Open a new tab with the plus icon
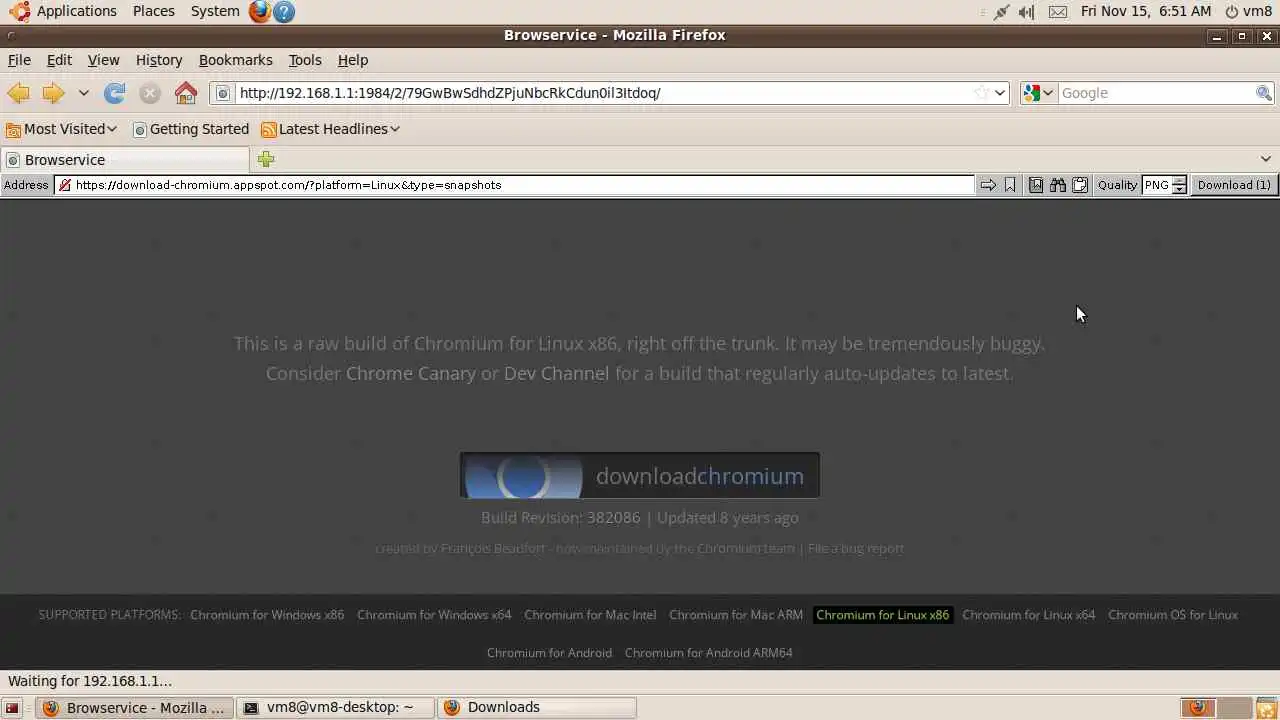Image resolution: width=1280 pixels, height=720 pixels. coord(265,159)
